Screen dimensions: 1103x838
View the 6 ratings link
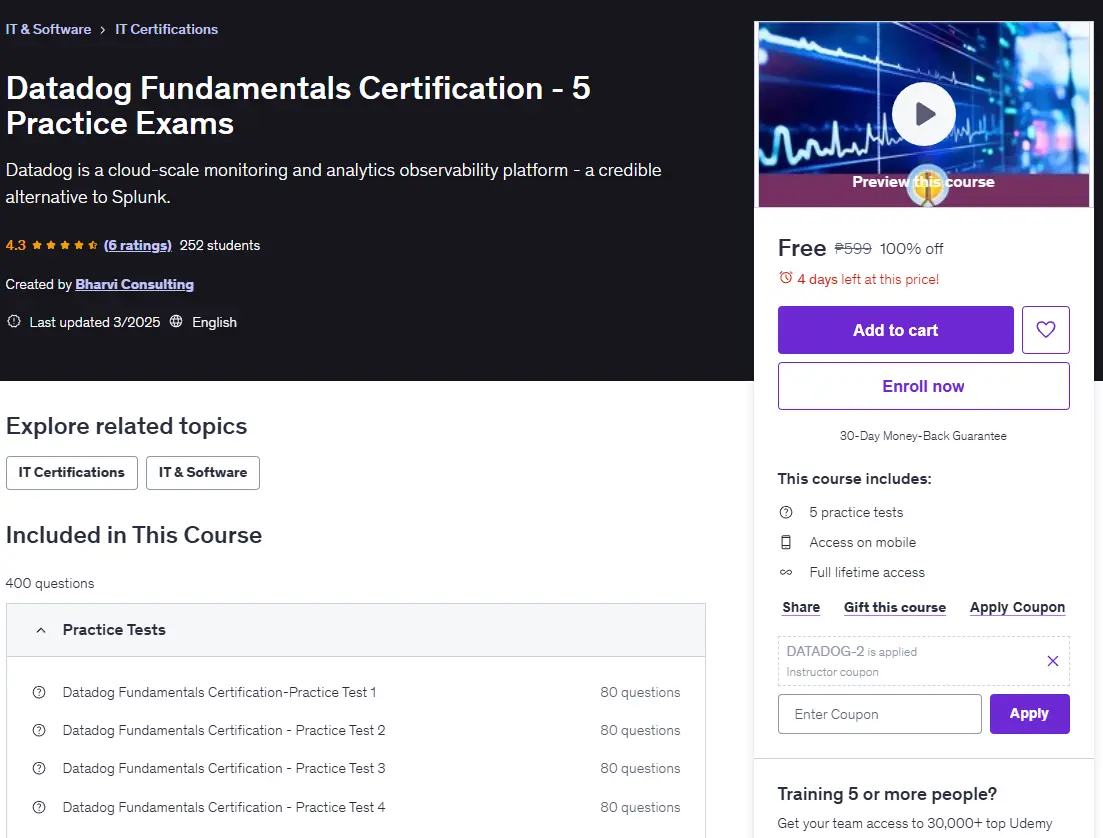[x=138, y=246]
